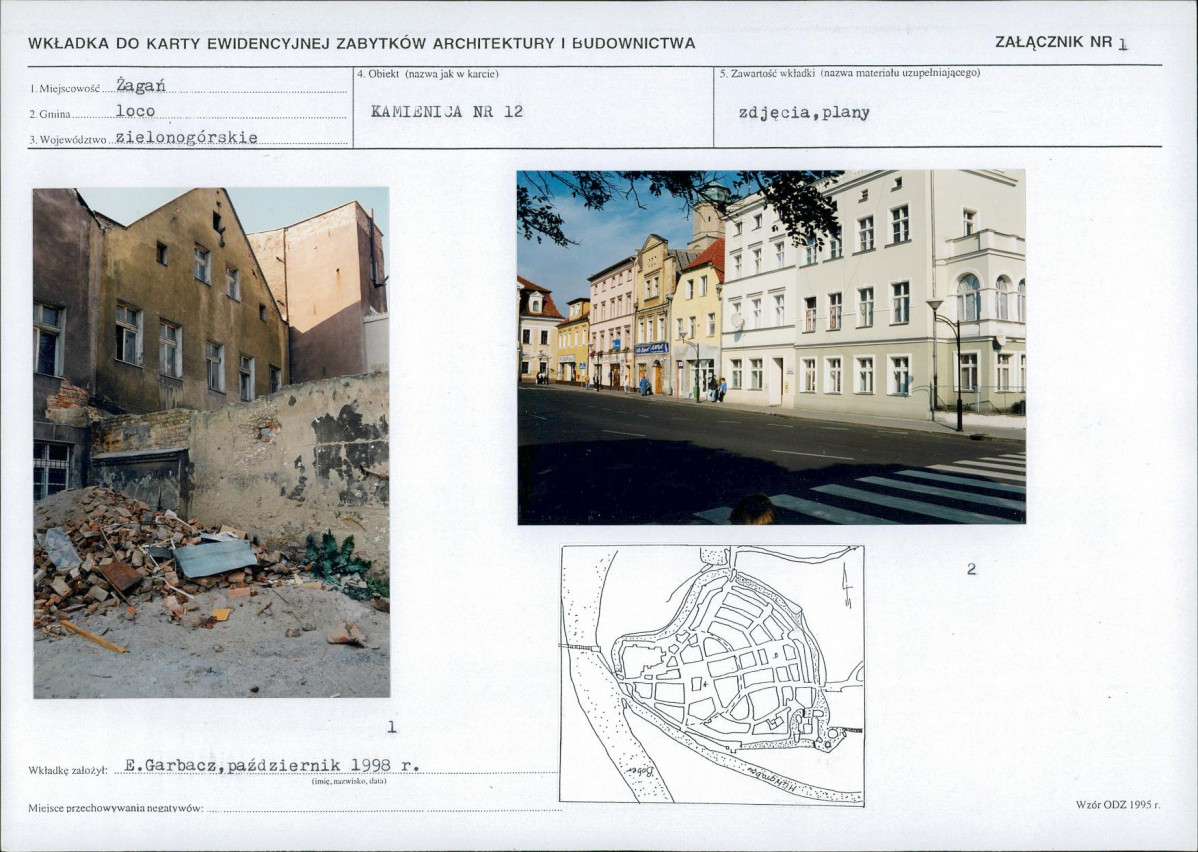Open the street view photograph of tenements
This screenshot has width=1198, height=852.
(x=770, y=346)
